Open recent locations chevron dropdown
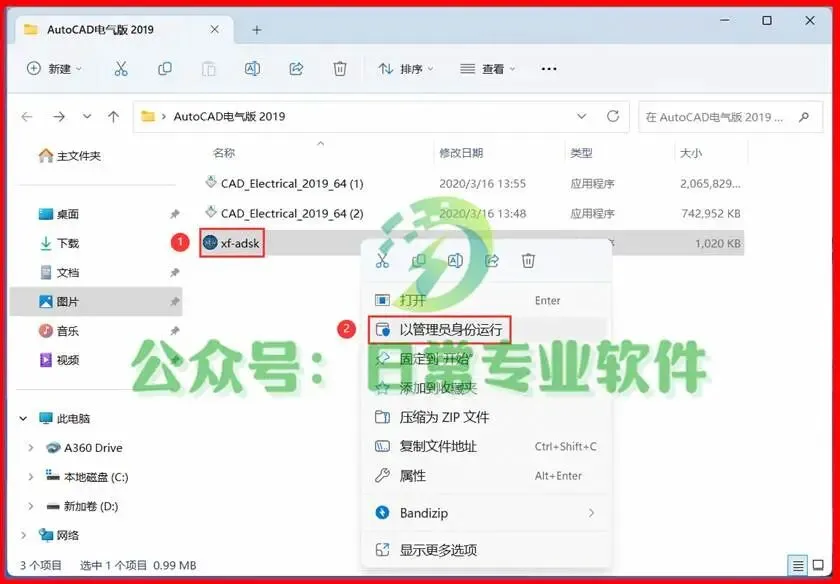 point(87,116)
